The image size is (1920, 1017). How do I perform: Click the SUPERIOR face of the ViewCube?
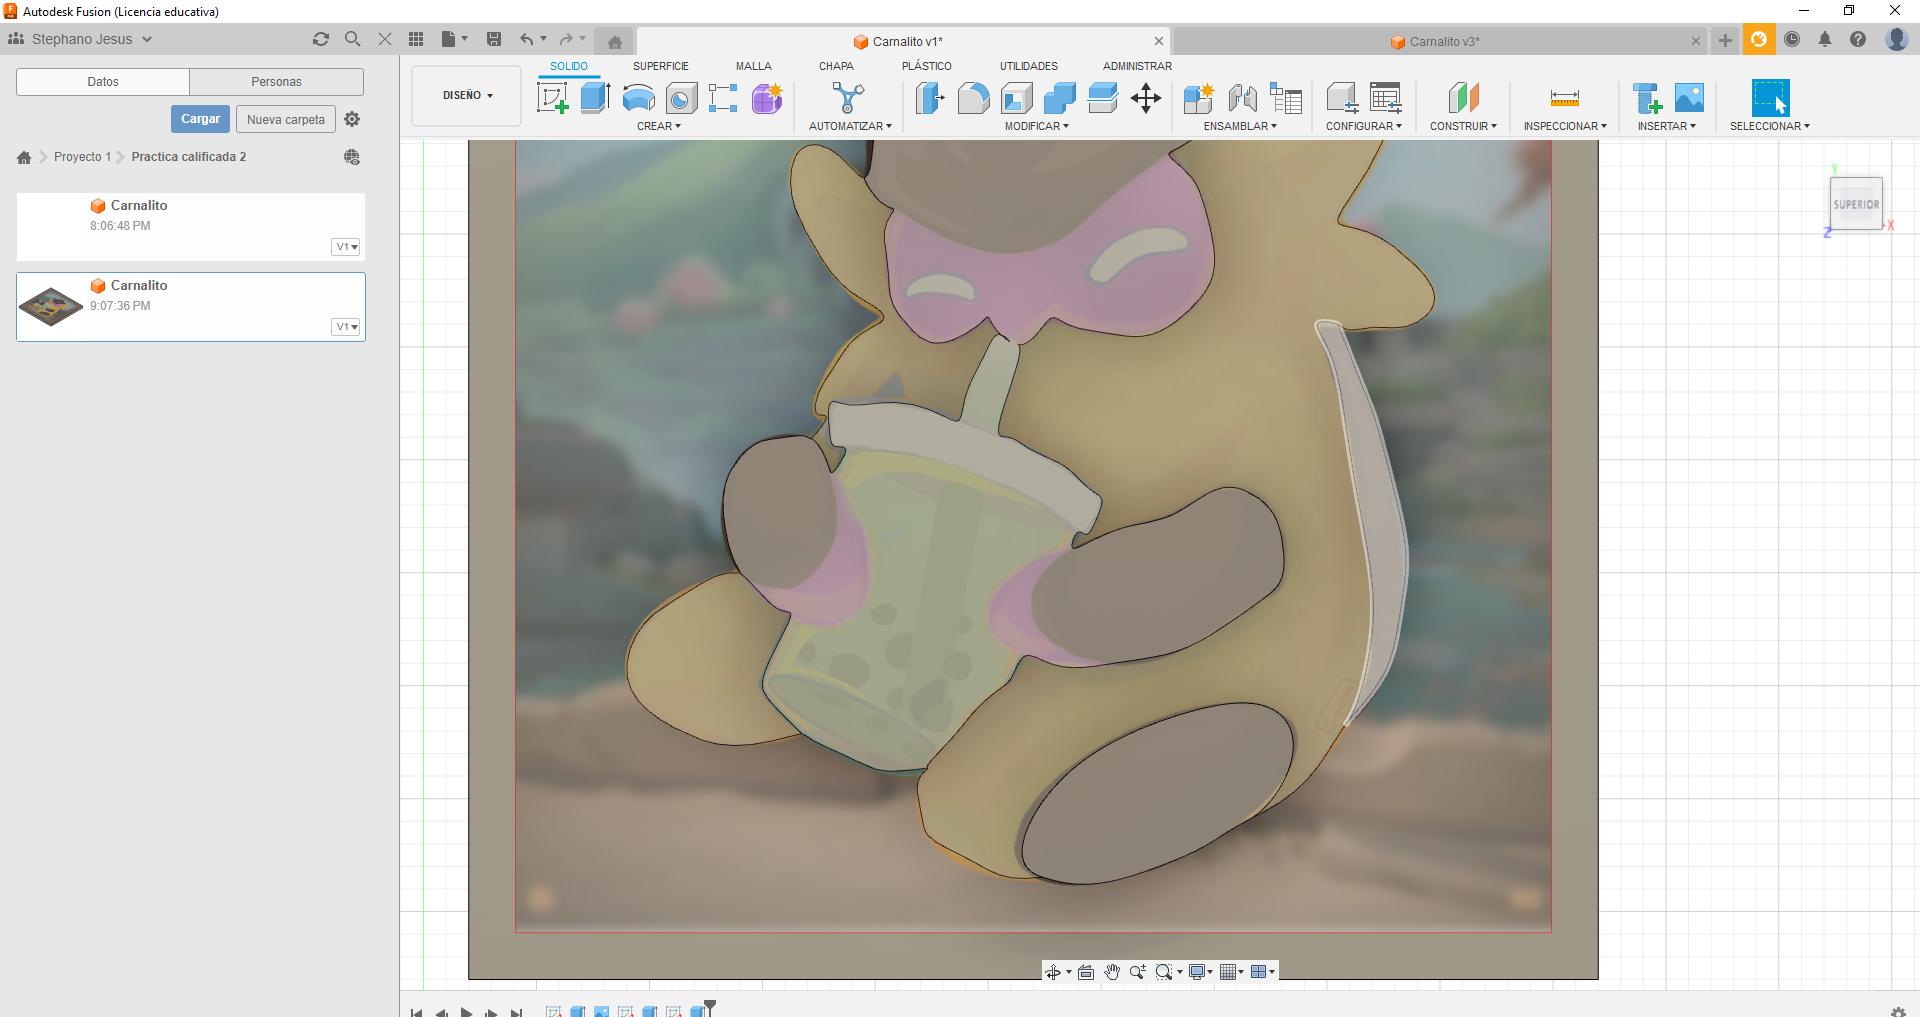(x=1856, y=204)
